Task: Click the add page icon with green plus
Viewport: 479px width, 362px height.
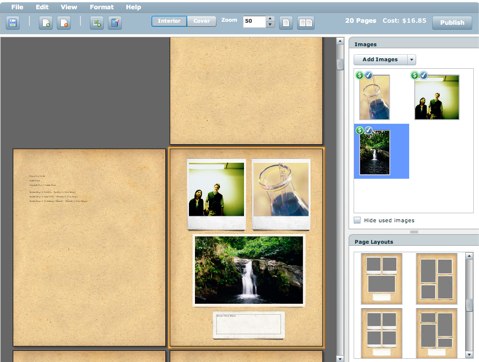Action: coord(46,23)
